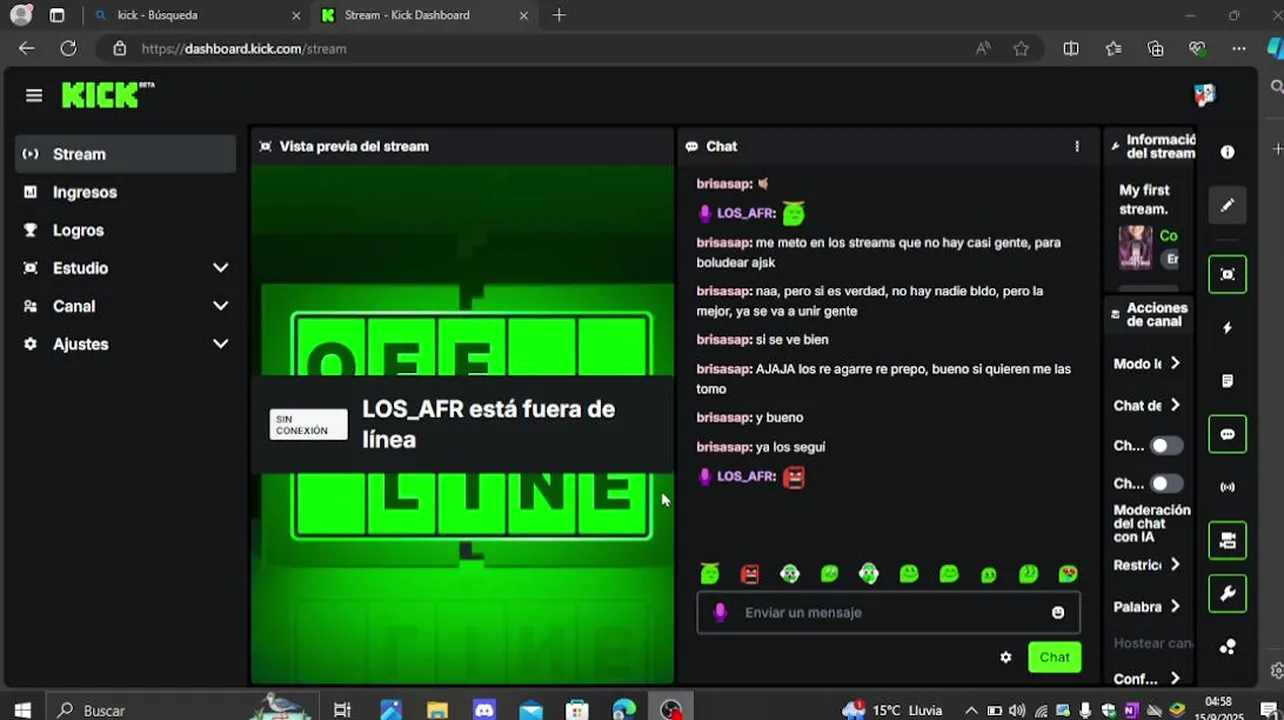Image resolution: width=1284 pixels, height=720 pixels.
Task: Send message with green Chat button
Action: [1054, 657]
